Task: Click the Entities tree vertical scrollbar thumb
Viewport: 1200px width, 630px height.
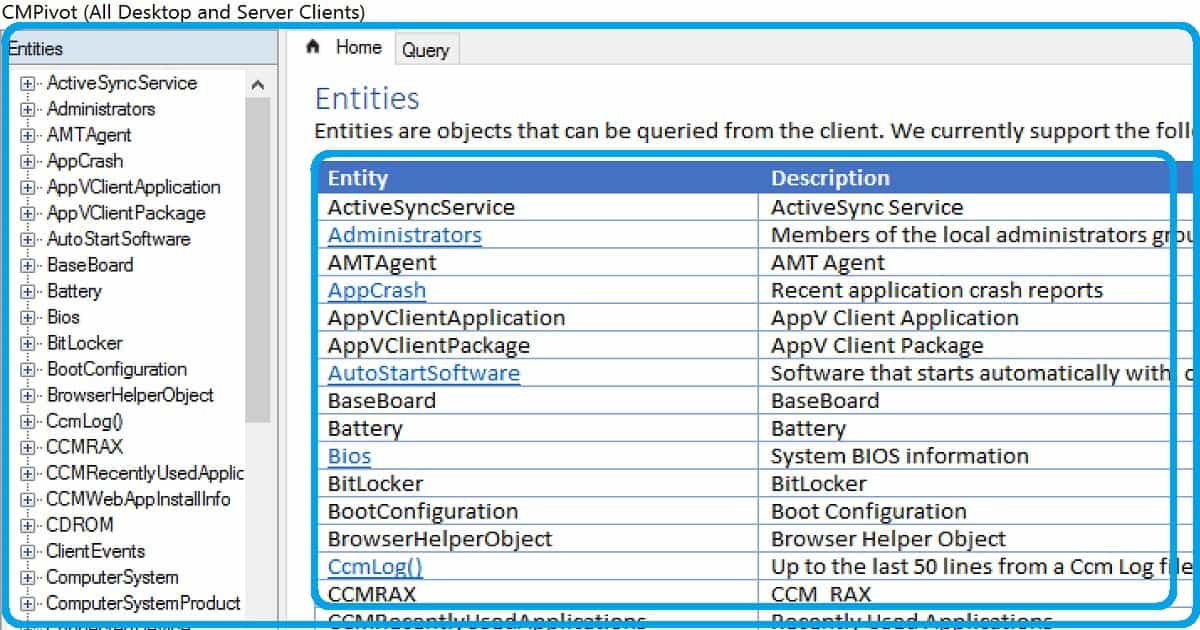Action: [258, 260]
